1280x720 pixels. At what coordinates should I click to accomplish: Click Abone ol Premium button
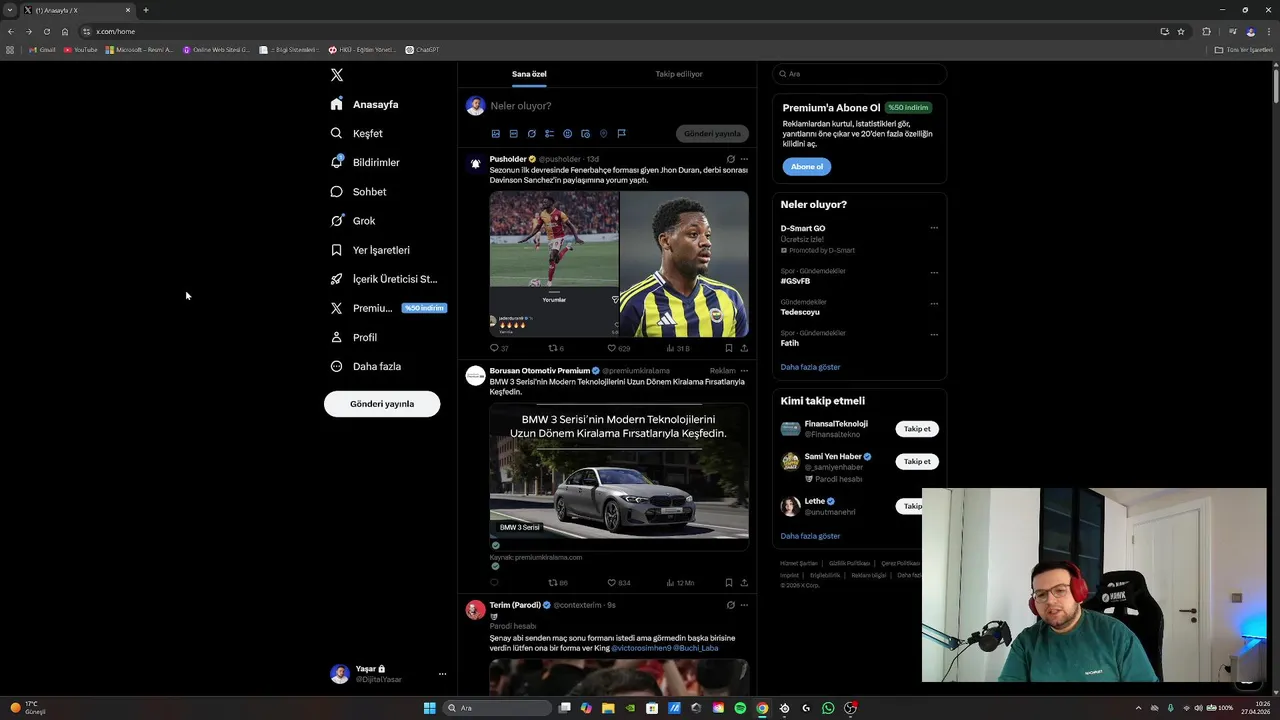click(807, 167)
